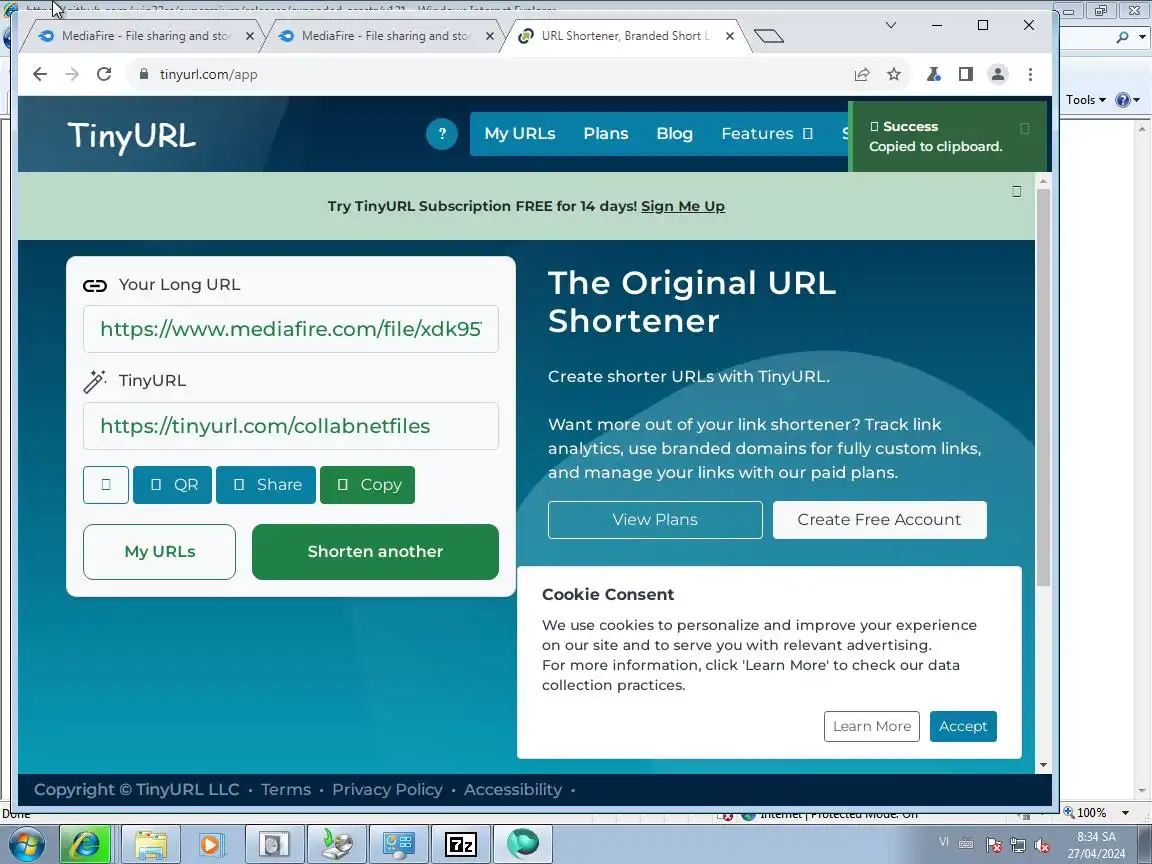The height and width of the screenshot is (864, 1152).
Task: Click the share page icon in address bar
Action: (862, 74)
